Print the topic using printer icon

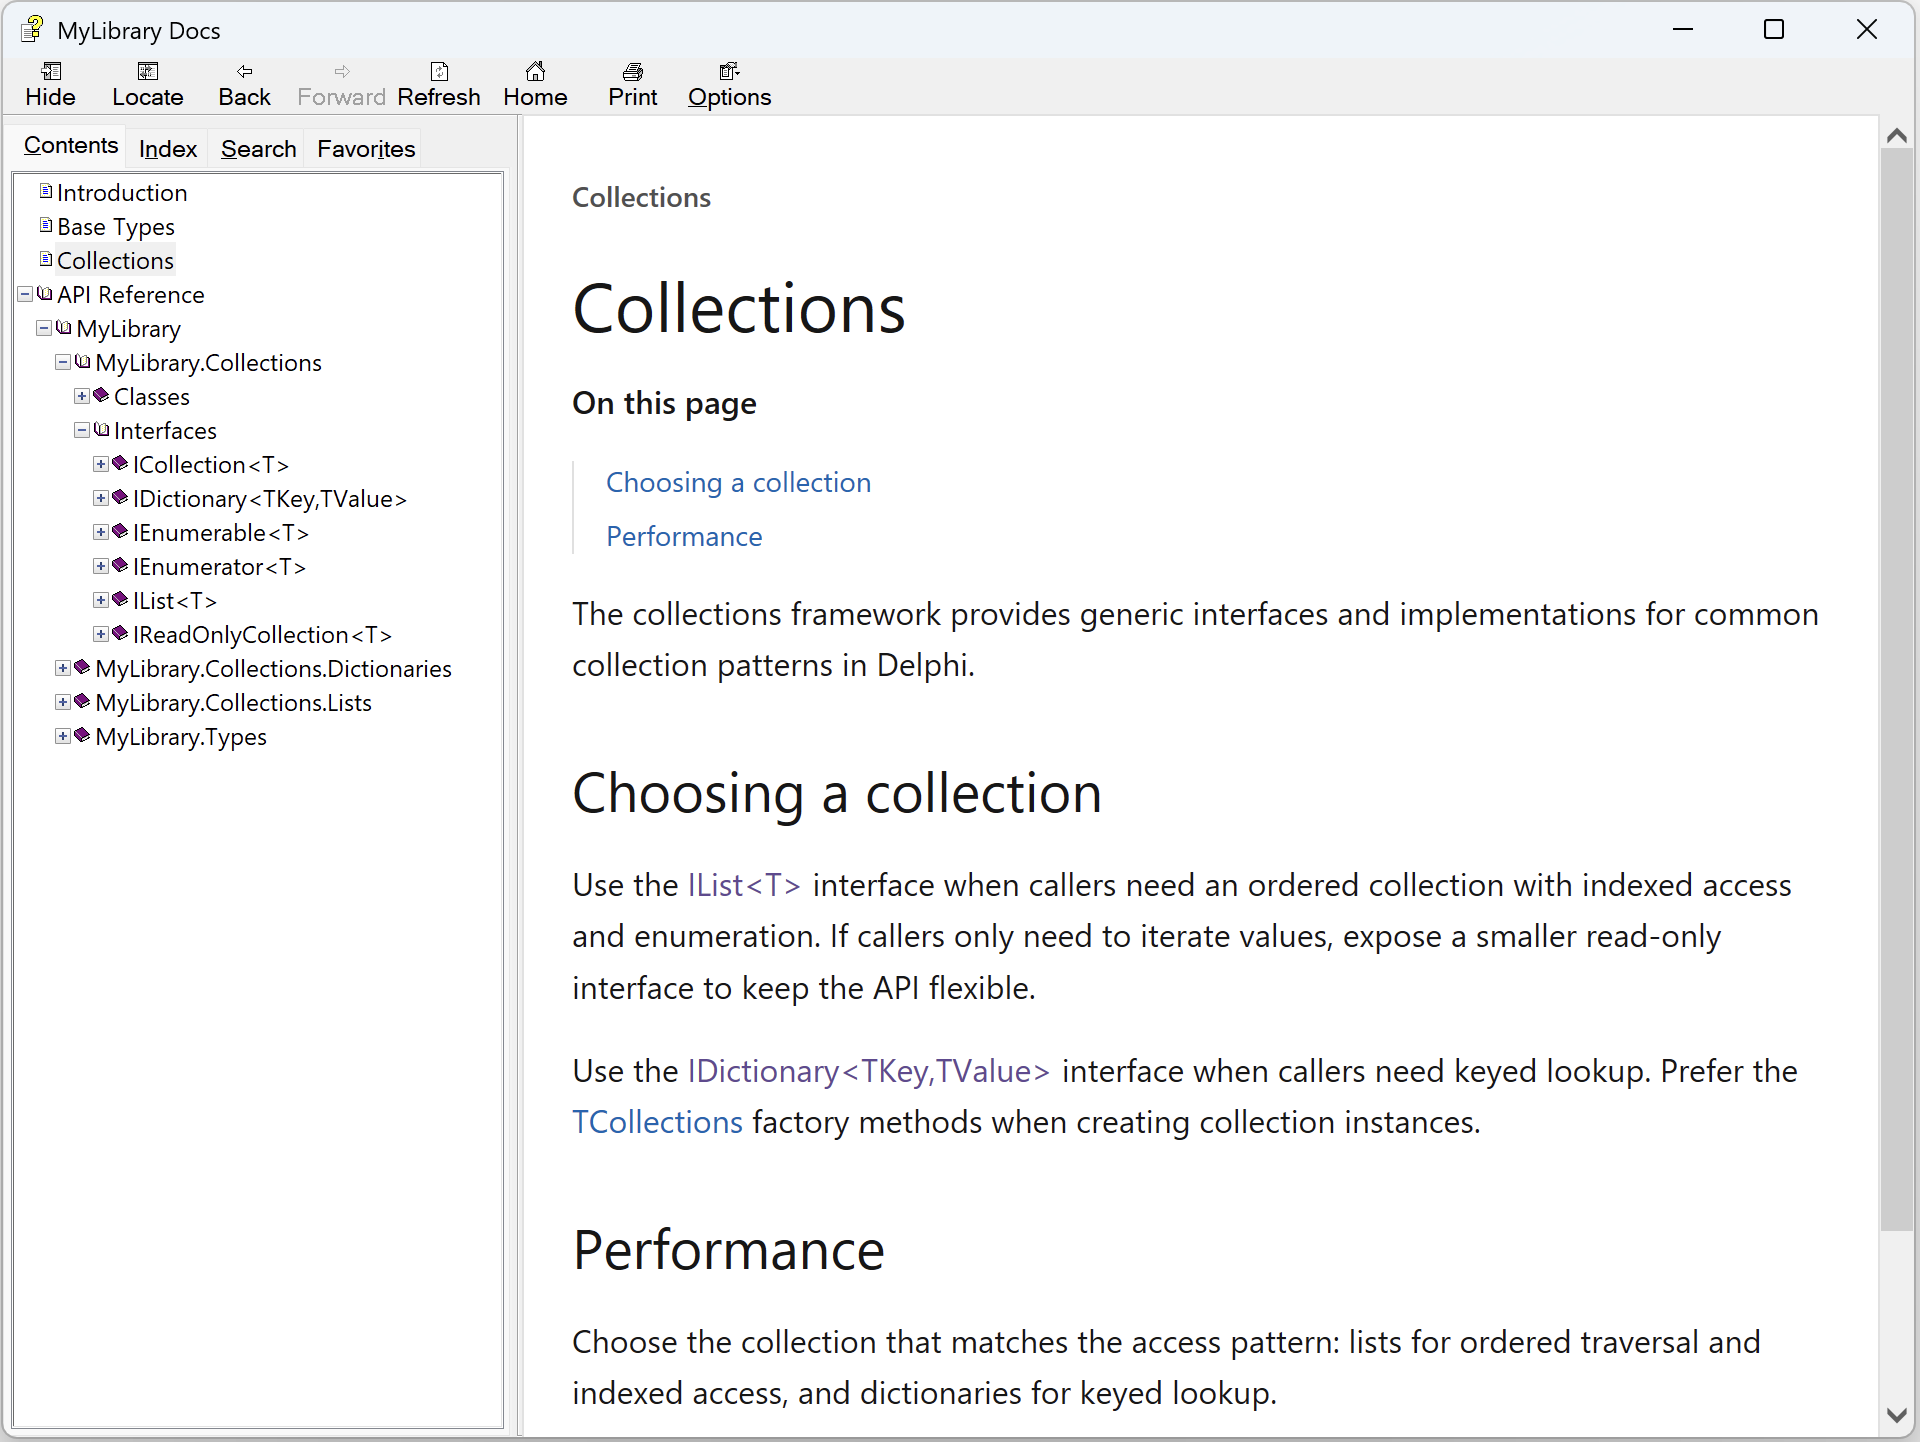(633, 71)
